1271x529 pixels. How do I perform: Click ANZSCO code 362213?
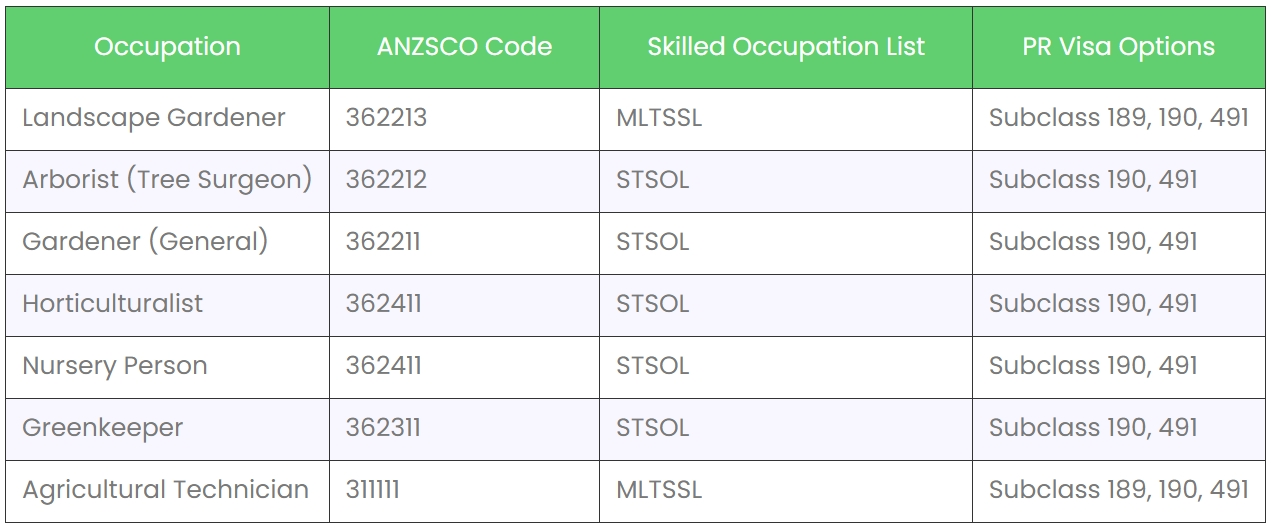click(x=386, y=118)
